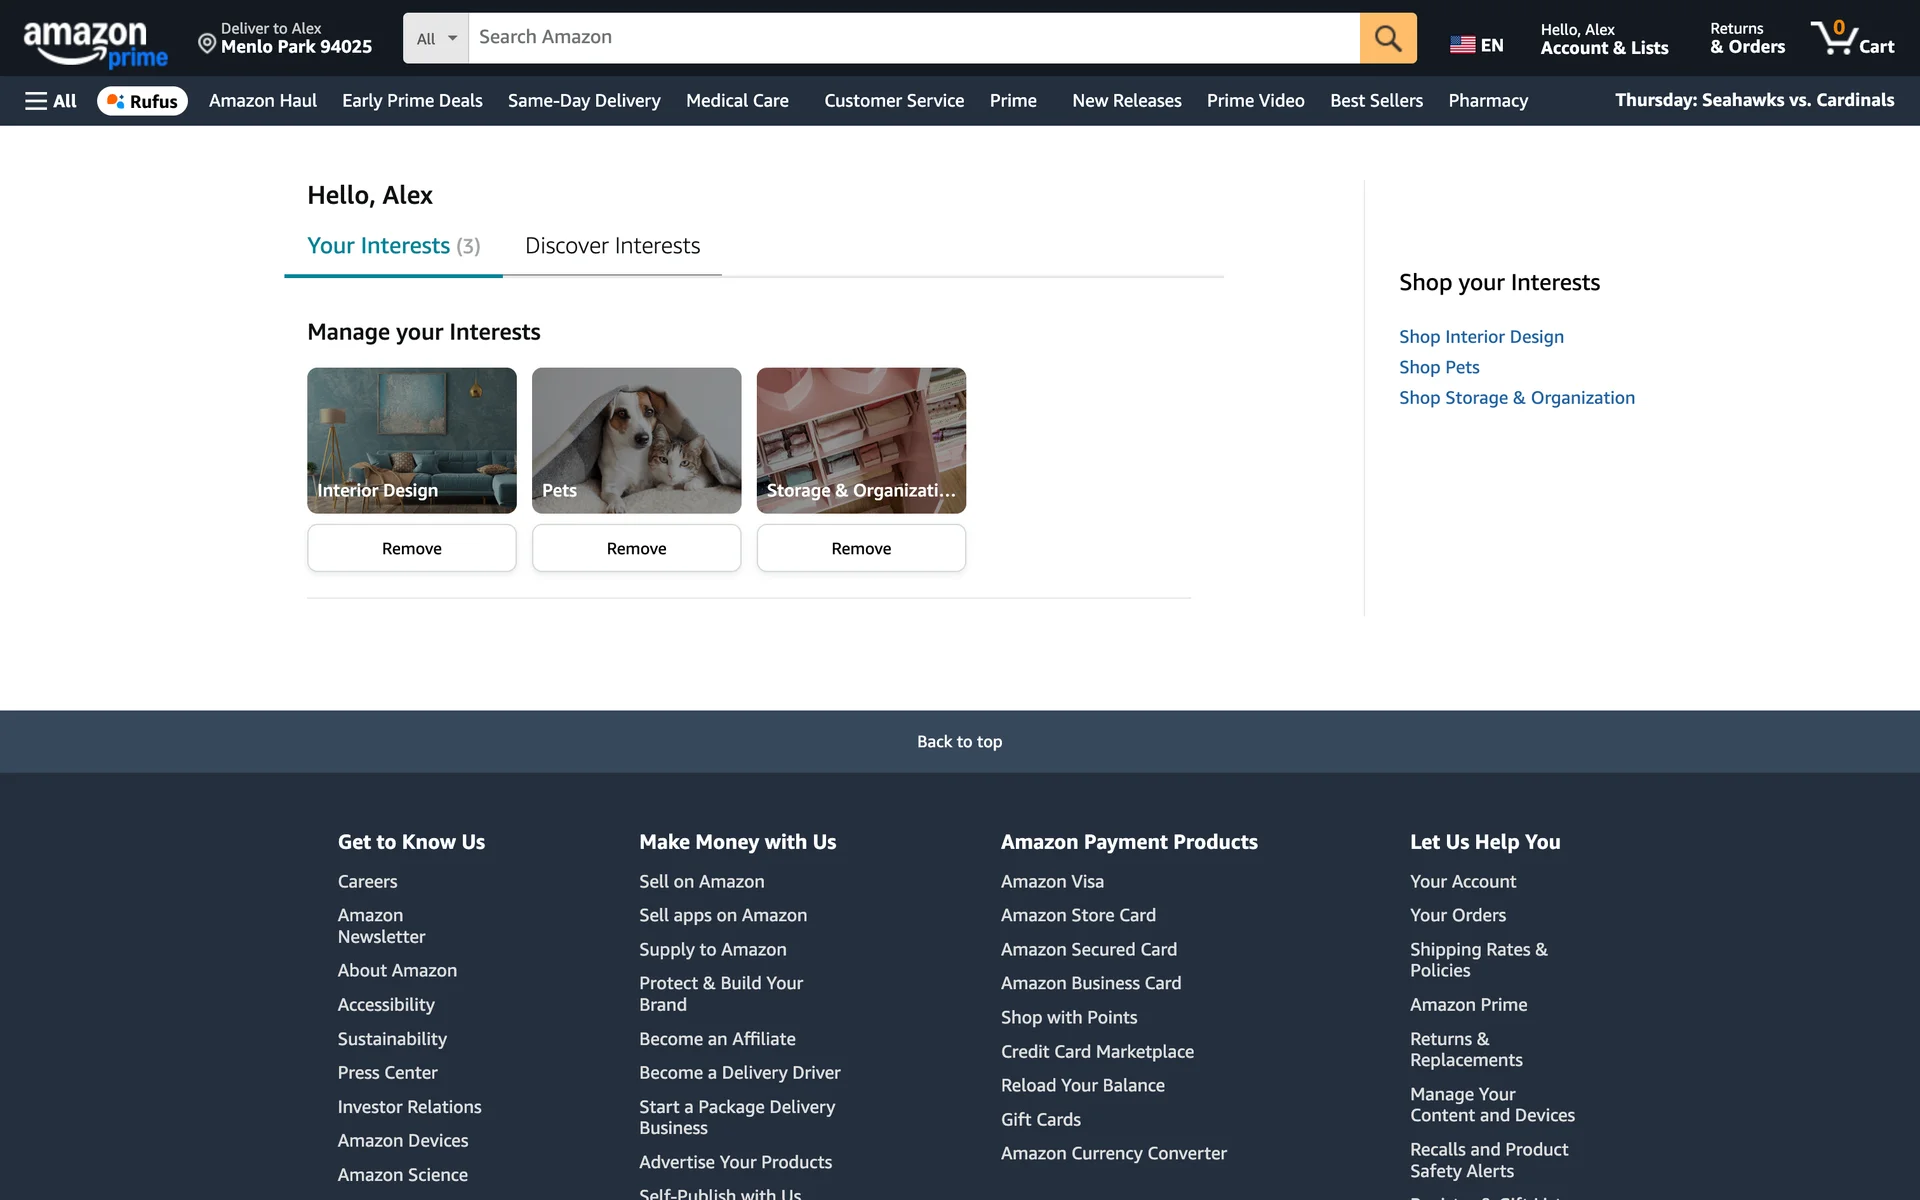The height and width of the screenshot is (1200, 1920).
Task: Open Returns & Orders
Action: [1746, 38]
